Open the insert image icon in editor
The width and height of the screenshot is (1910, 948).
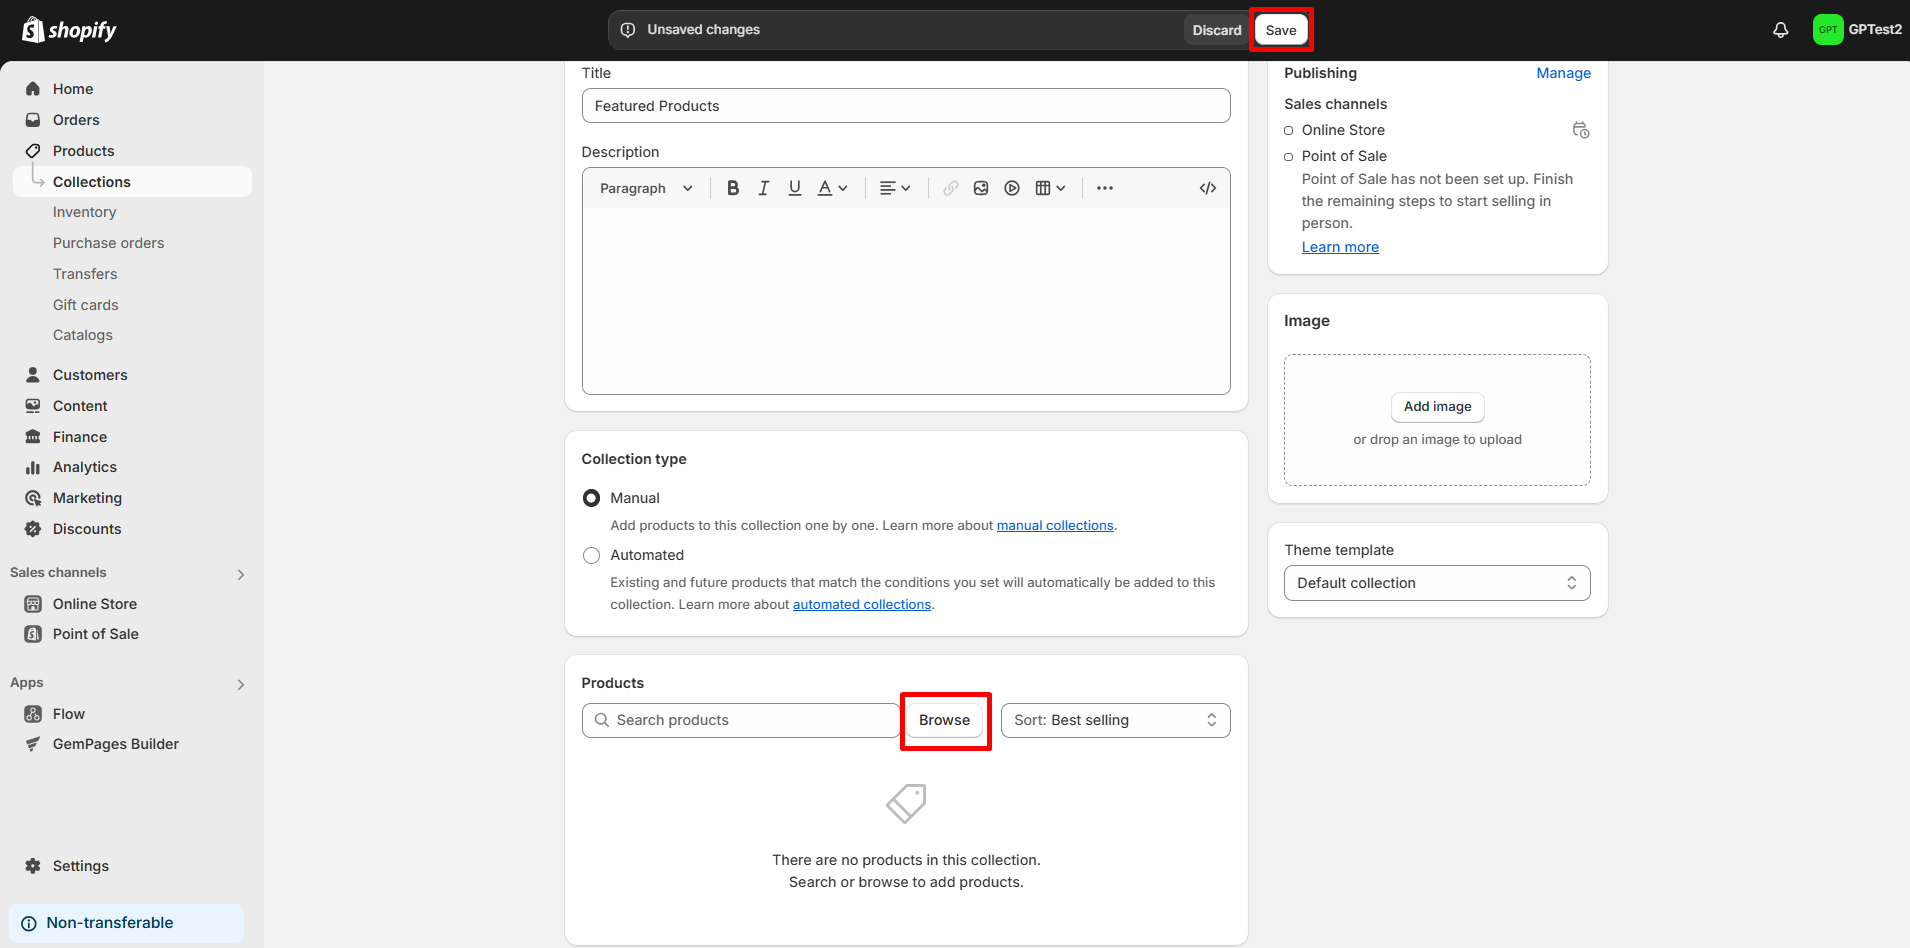tap(981, 188)
